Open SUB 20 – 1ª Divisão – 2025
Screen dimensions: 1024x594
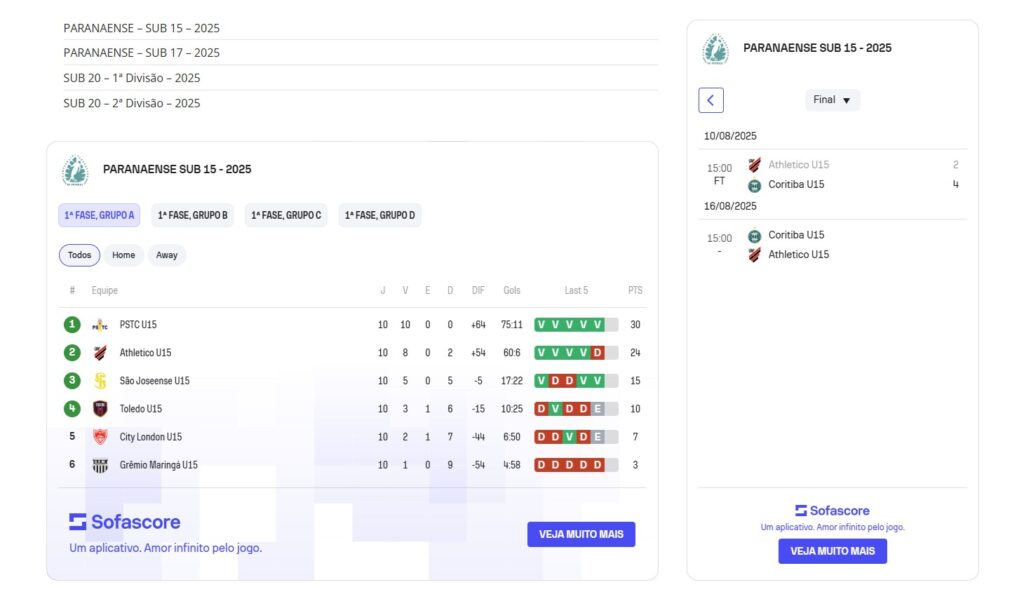[131, 78]
